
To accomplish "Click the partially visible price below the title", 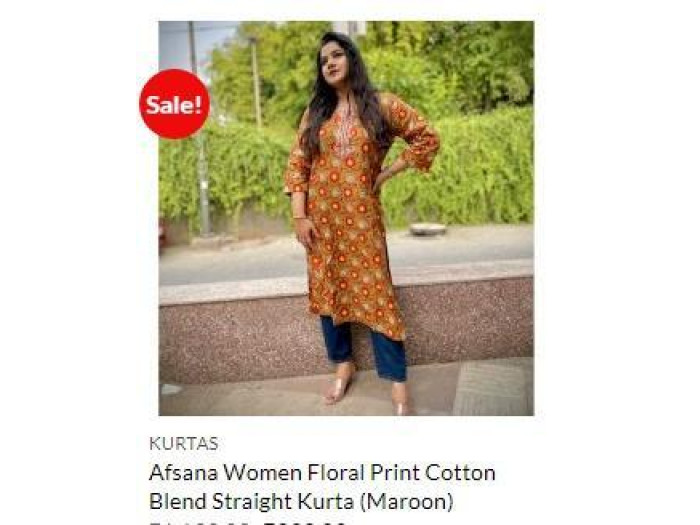I will [x=248, y=522].
